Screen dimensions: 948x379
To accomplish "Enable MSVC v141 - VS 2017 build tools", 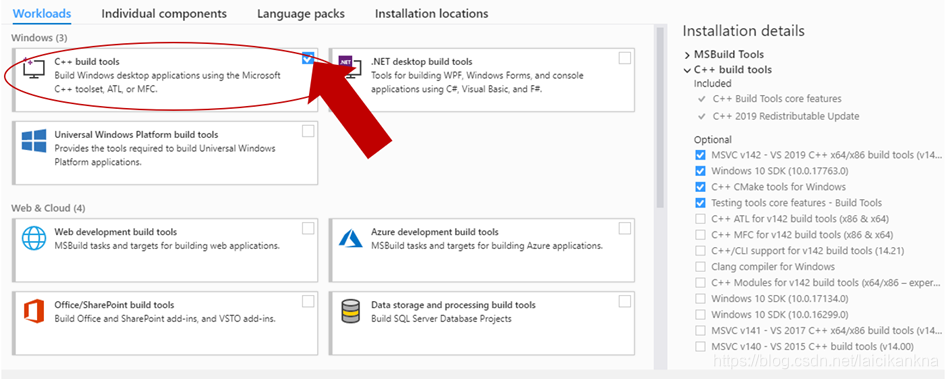I will (x=700, y=331).
